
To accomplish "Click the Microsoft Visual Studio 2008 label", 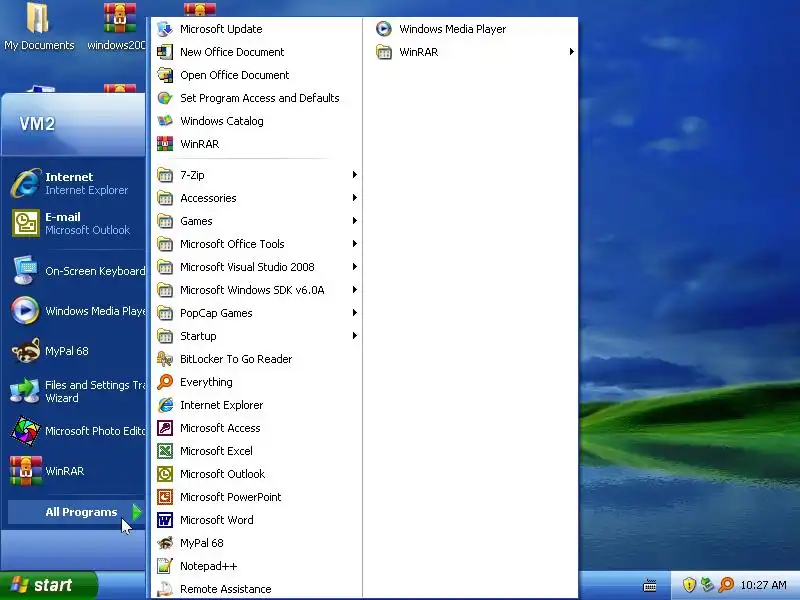I will pos(247,267).
